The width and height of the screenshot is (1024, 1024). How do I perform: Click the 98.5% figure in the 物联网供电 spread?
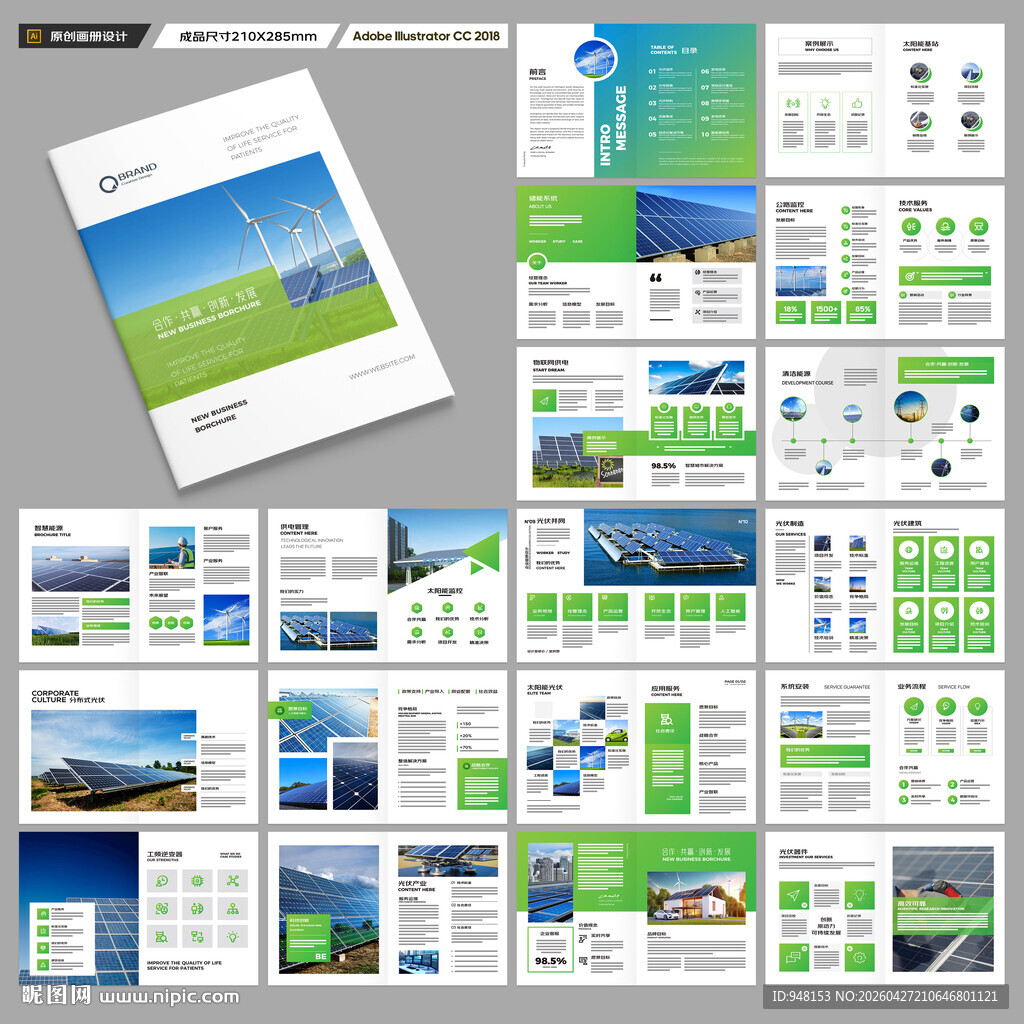(x=664, y=466)
